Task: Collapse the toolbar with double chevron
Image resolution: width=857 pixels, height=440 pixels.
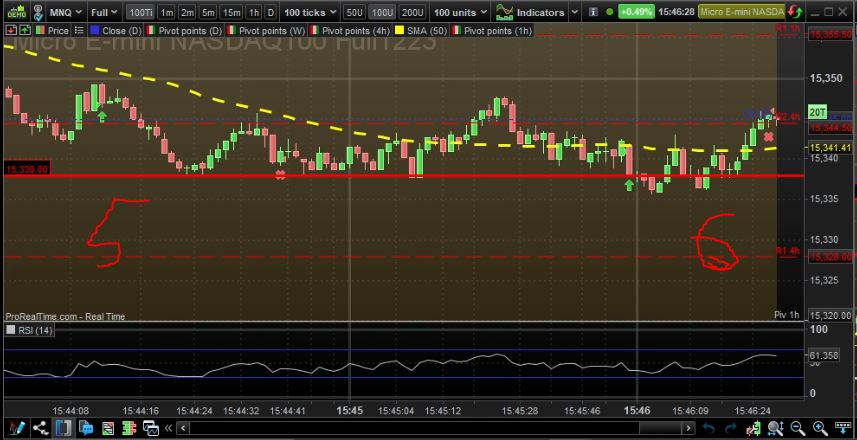Action: [168, 428]
